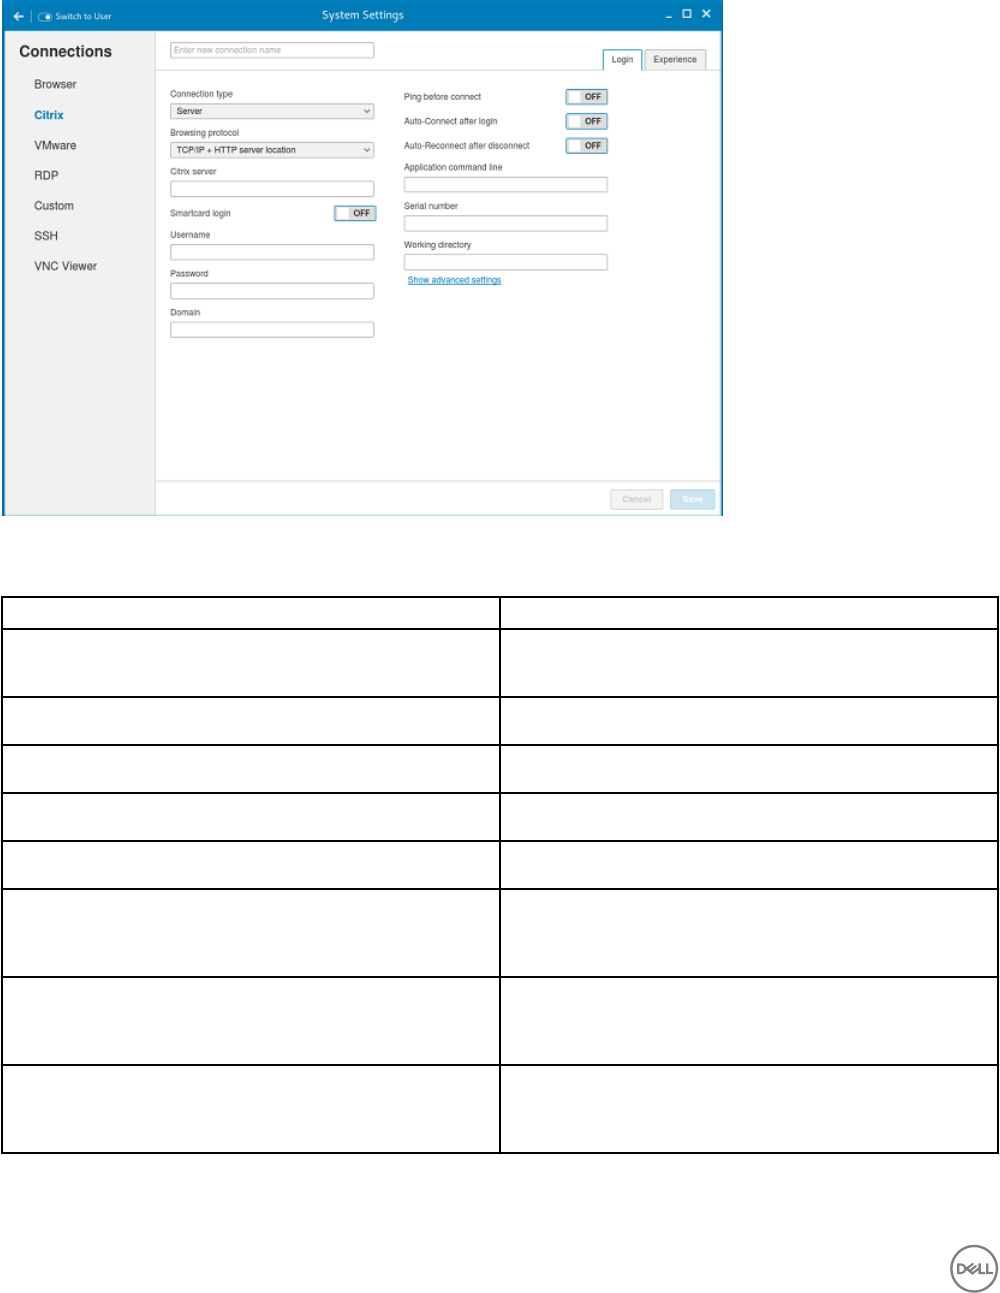Switch to the Login tab
Image resolution: width=1000 pixels, height=1293 pixels.
[x=622, y=60]
